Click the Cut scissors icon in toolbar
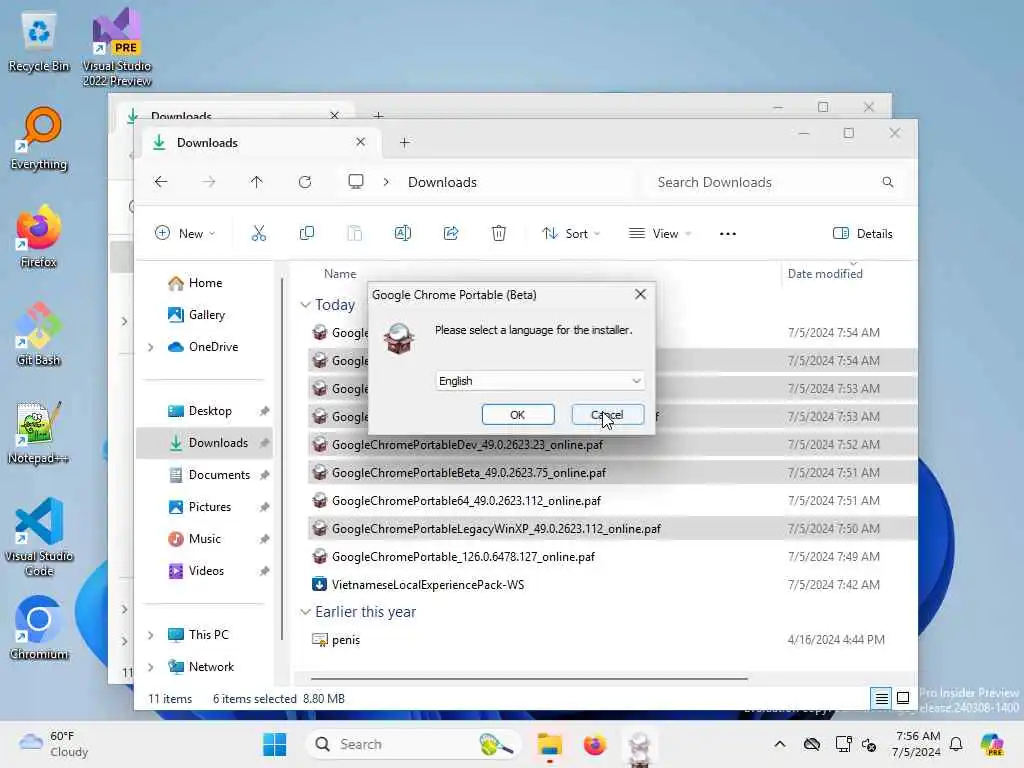Screen dimensions: 1024x768 pos(259,233)
